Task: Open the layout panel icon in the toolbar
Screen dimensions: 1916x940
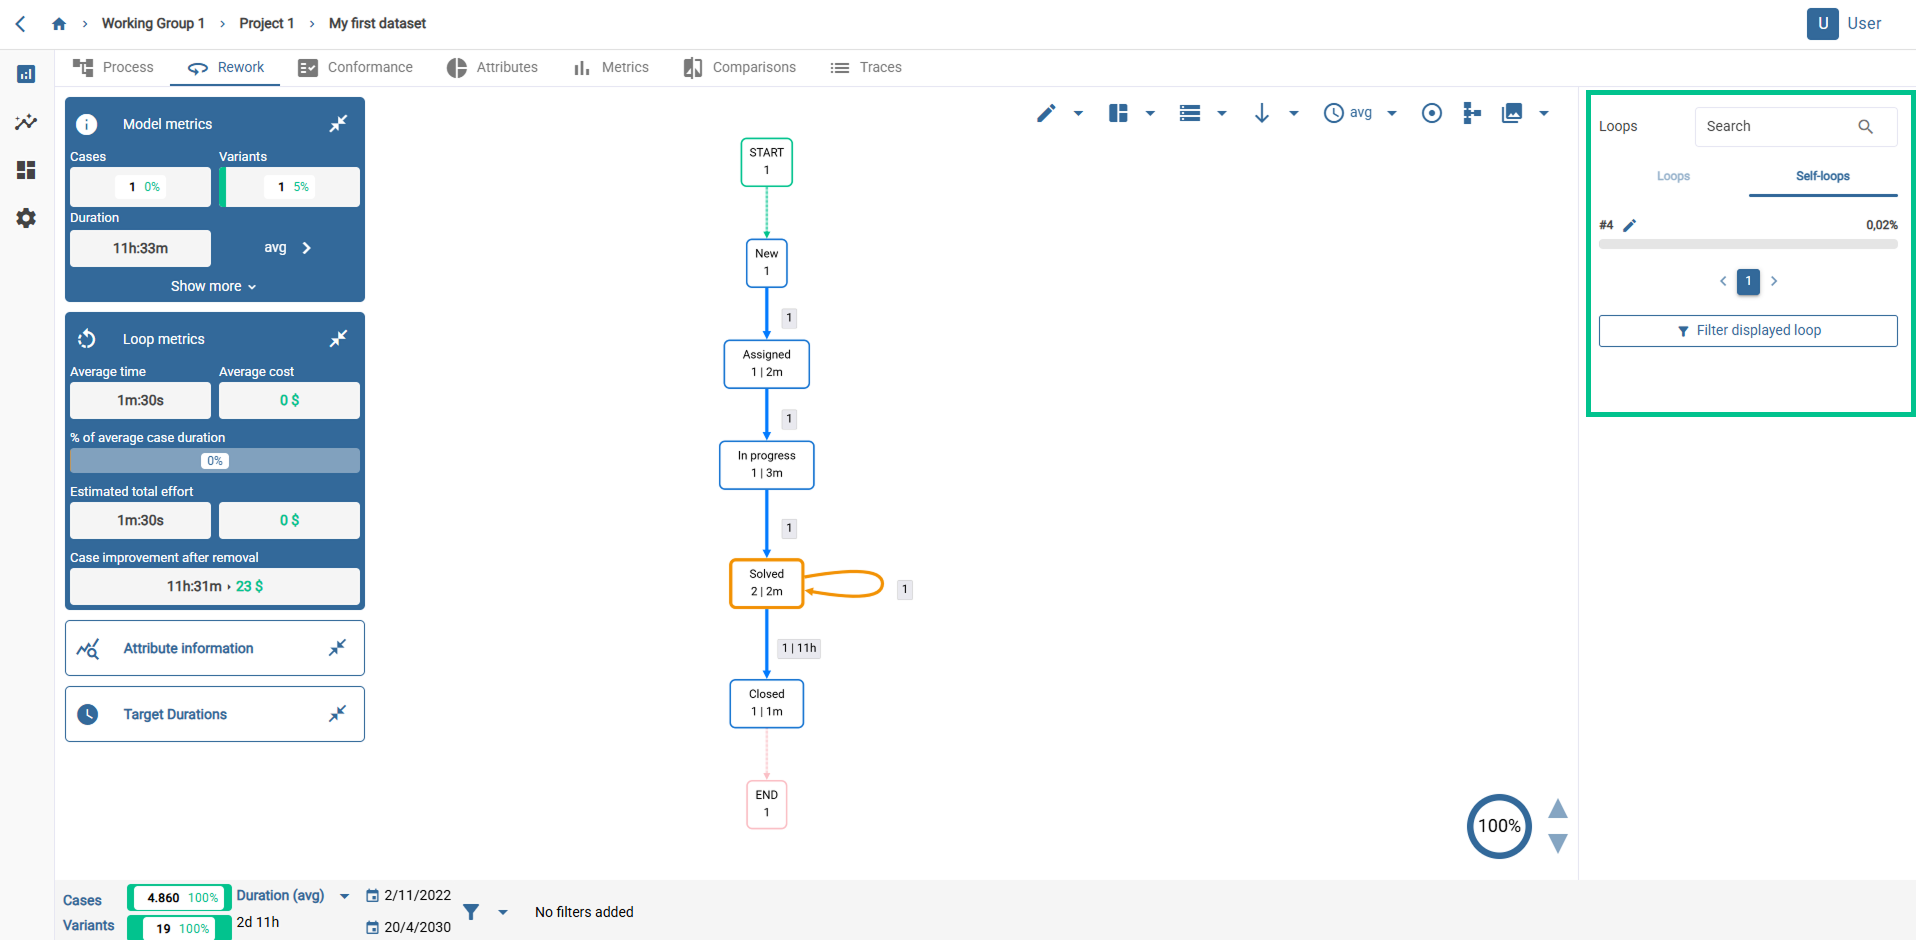Action: (1117, 113)
